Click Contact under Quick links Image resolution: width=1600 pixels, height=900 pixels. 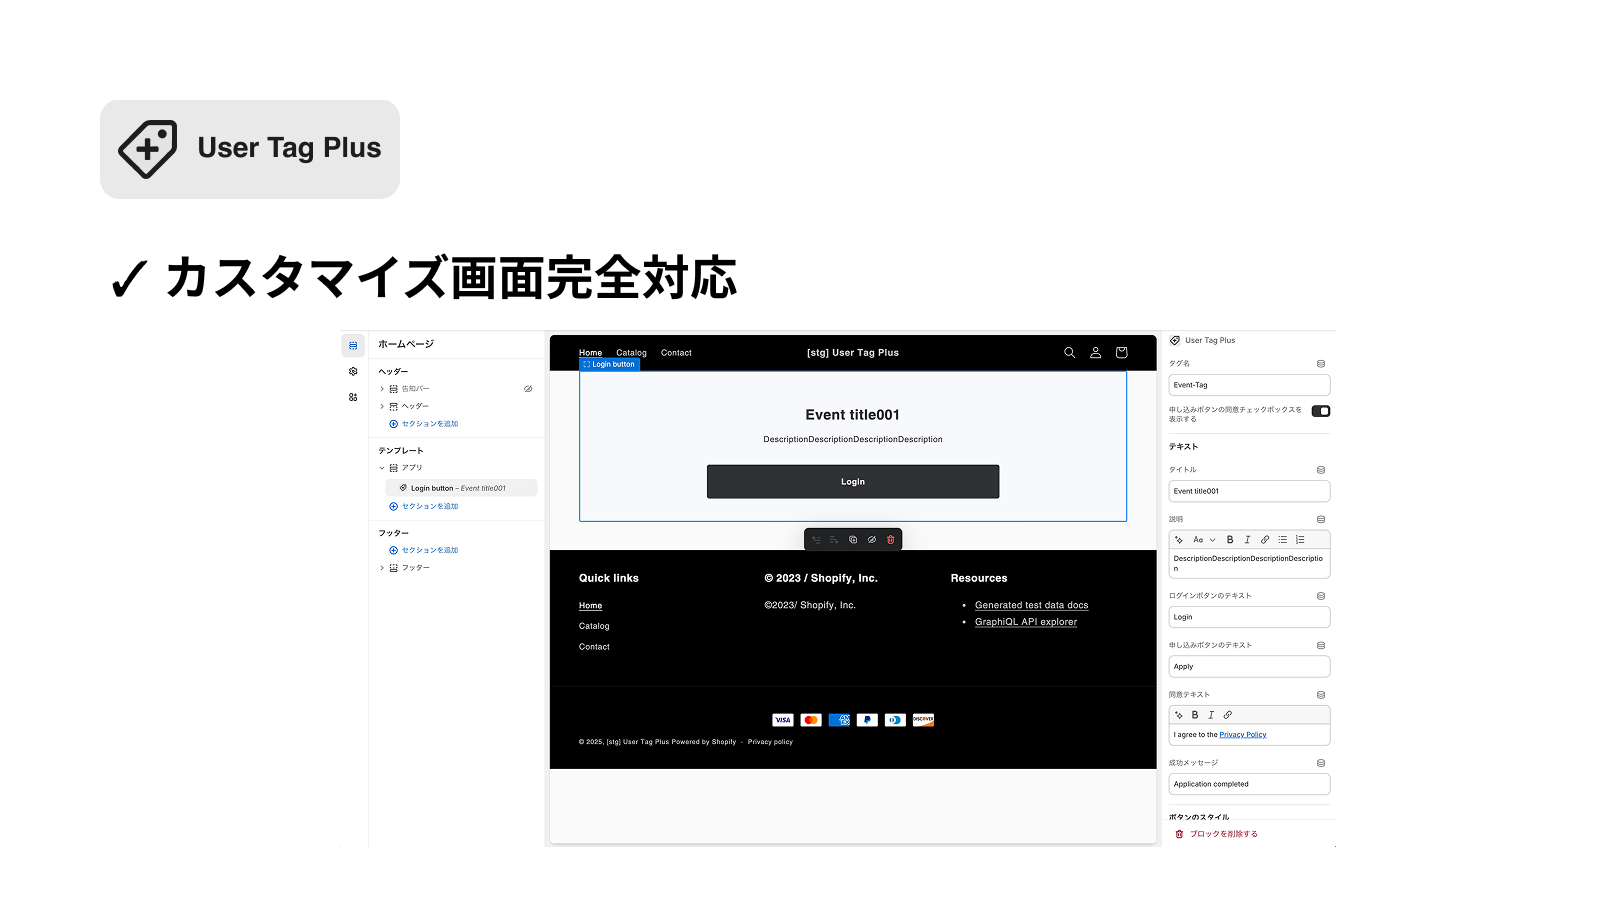click(x=594, y=647)
